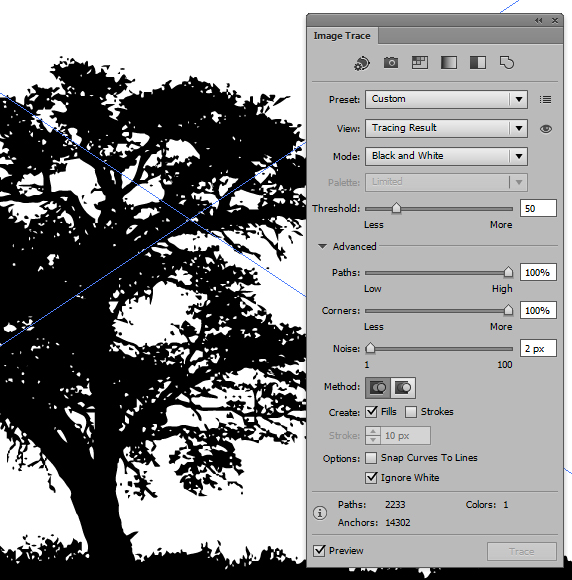Viewport: 572px width, 580px height.
Task: Click the Outline preset icon
Action: (x=507, y=63)
